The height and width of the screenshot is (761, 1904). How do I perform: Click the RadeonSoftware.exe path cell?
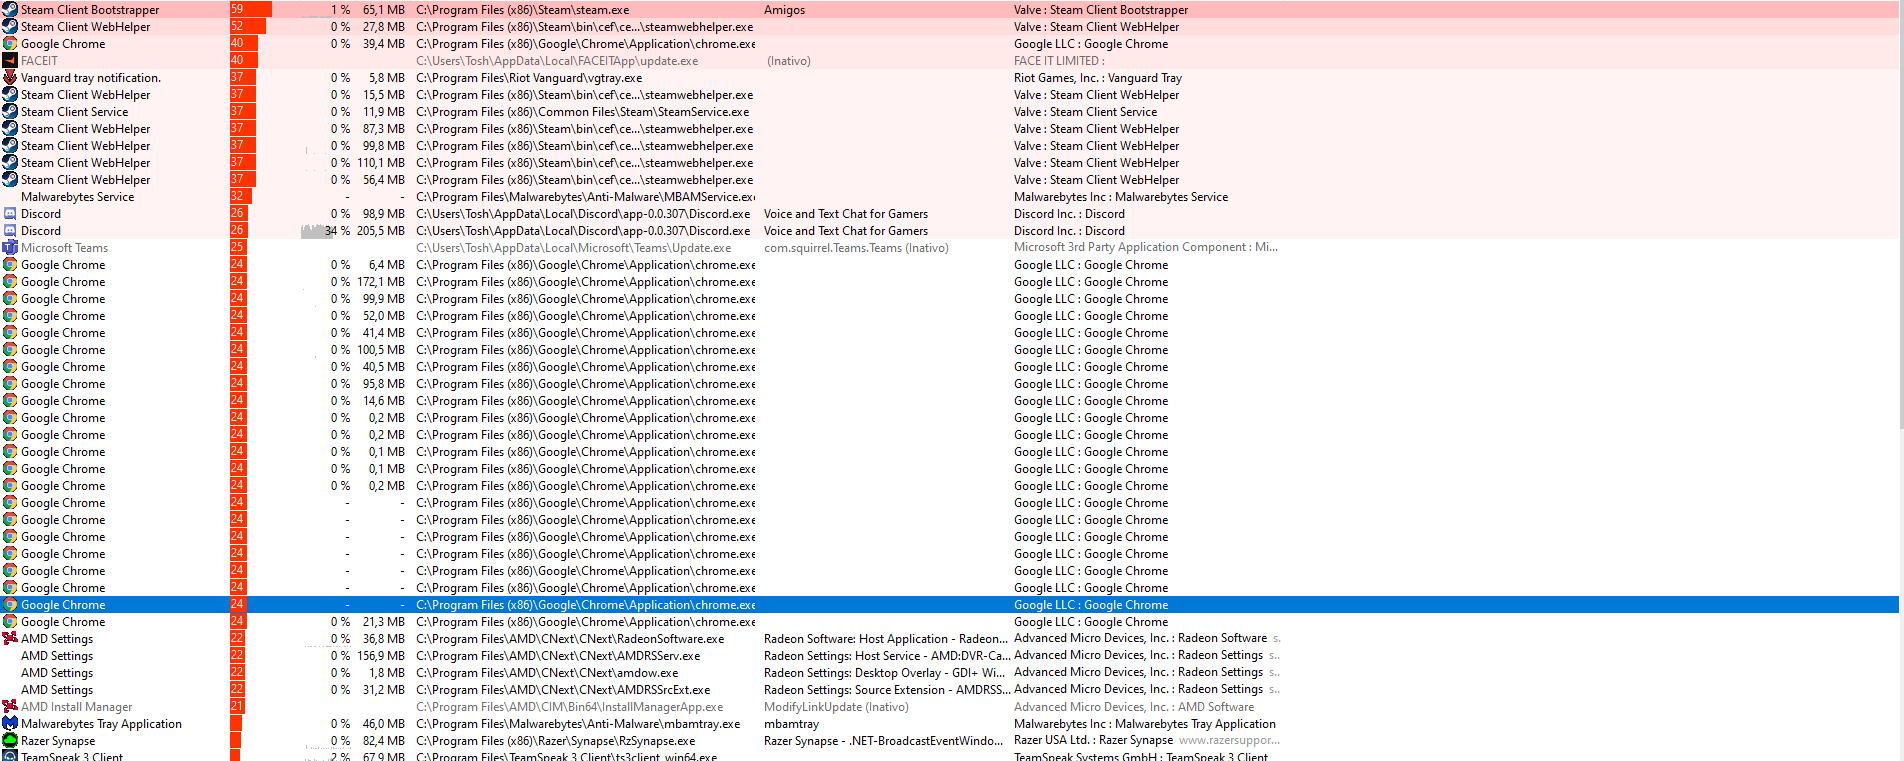(570, 639)
